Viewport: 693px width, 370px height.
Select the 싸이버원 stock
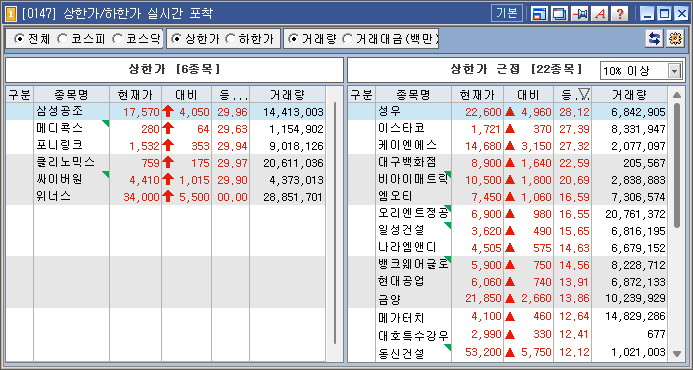pyautogui.click(x=59, y=180)
